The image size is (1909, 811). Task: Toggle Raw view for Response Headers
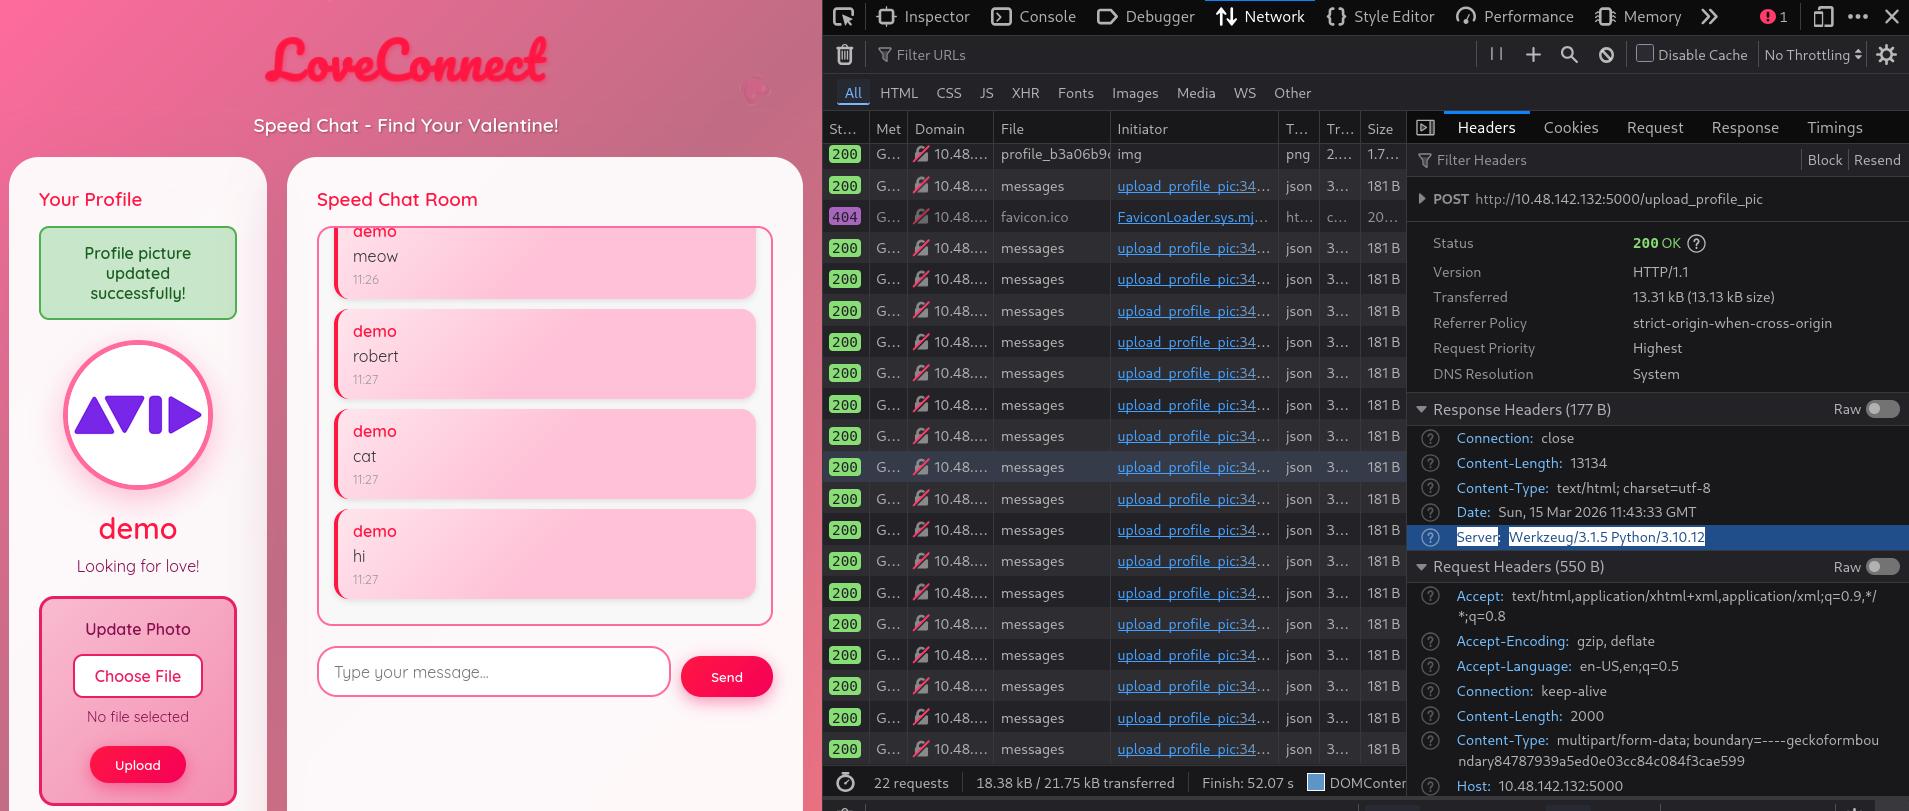(x=1881, y=409)
